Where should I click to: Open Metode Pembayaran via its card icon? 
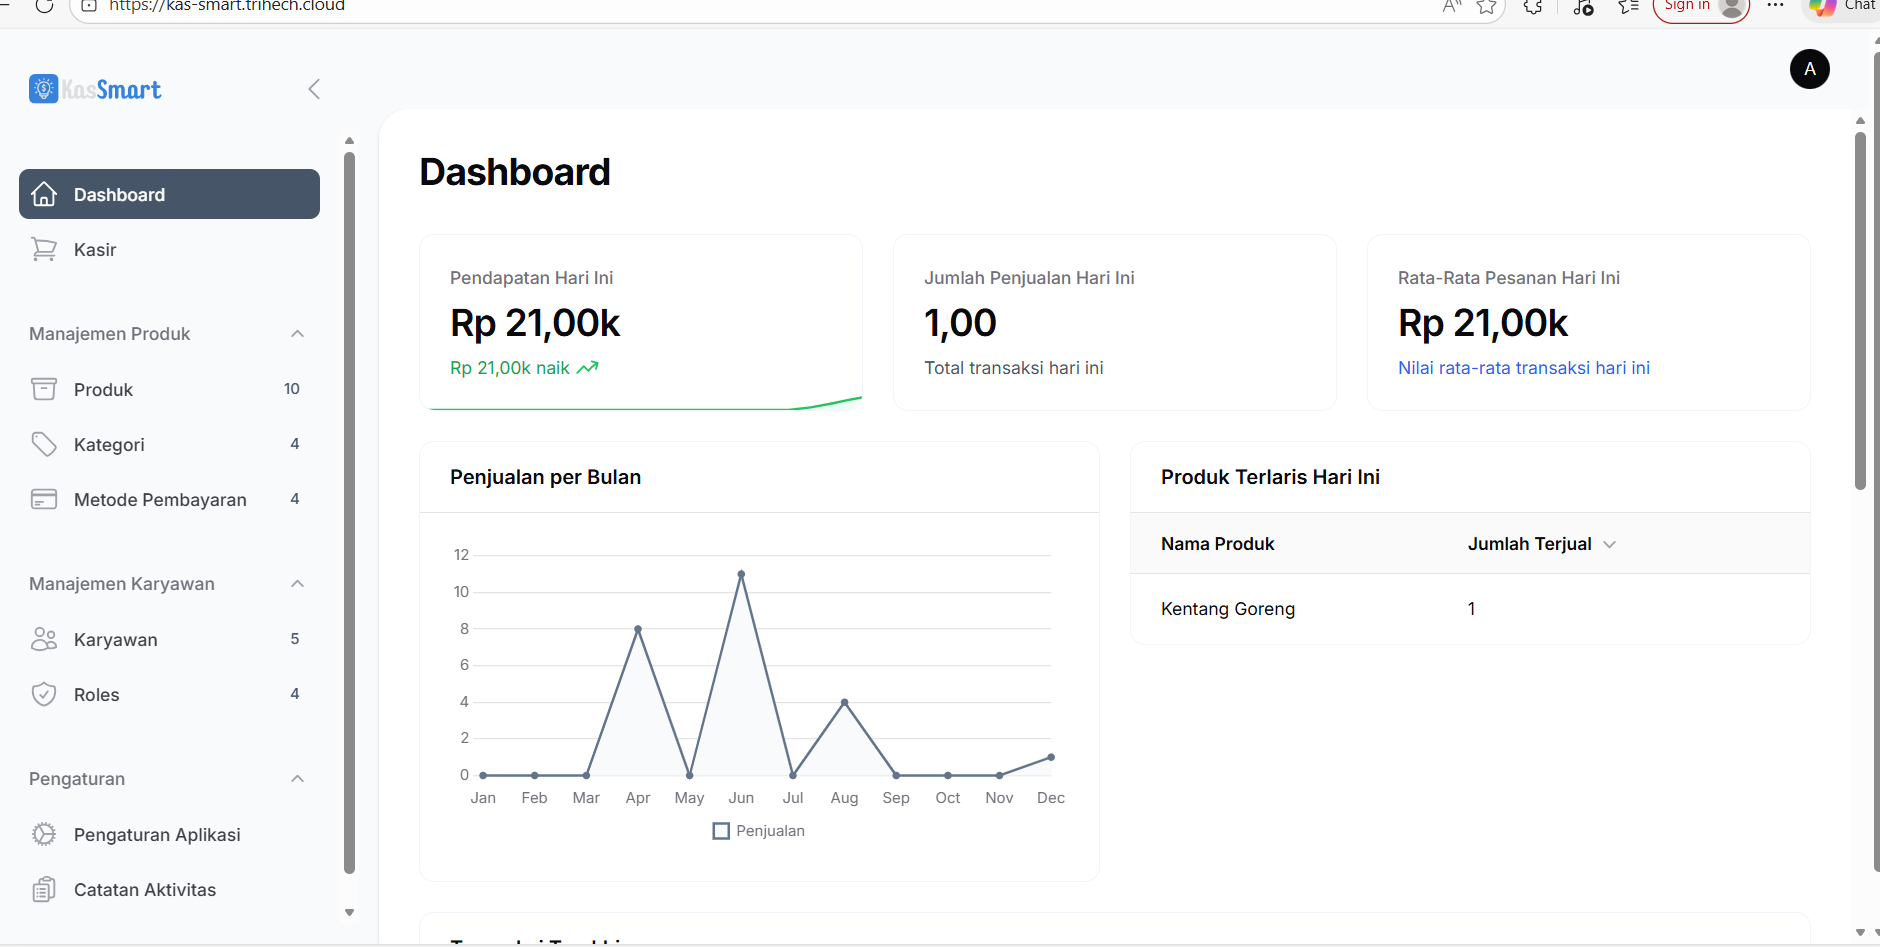click(x=44, y=499)
